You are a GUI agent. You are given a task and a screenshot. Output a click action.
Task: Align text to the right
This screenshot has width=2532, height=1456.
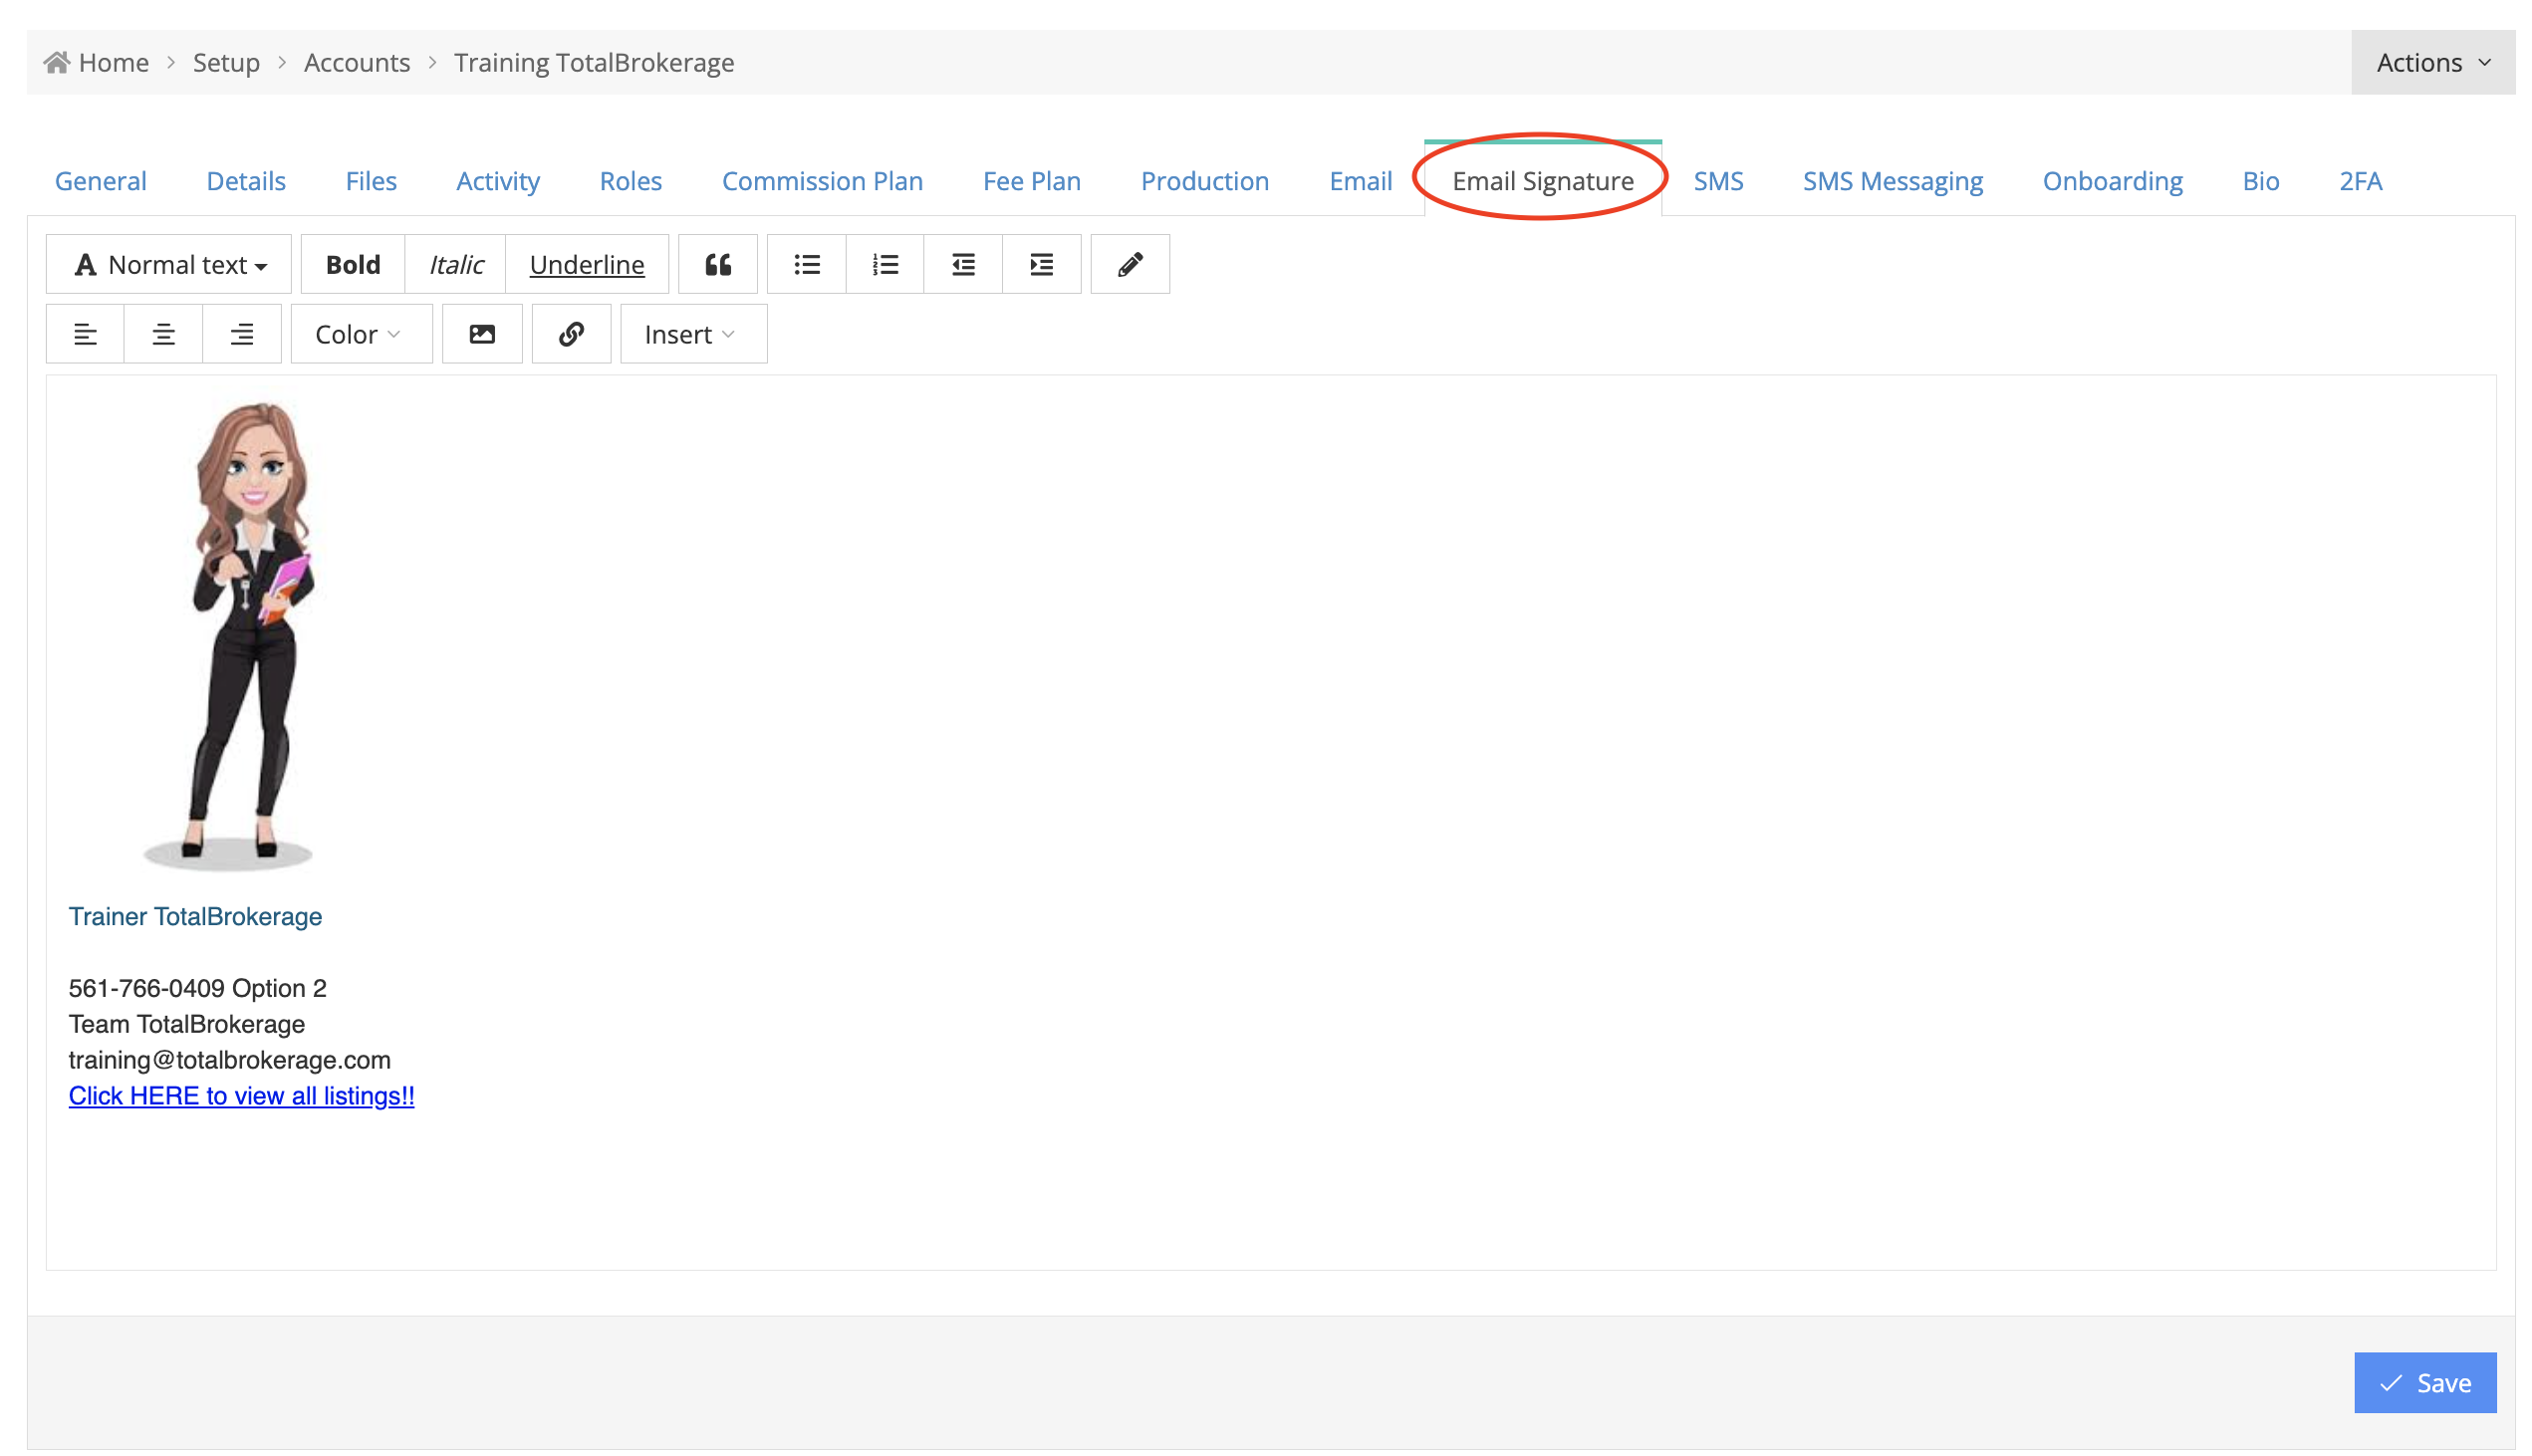pos(241,334)
